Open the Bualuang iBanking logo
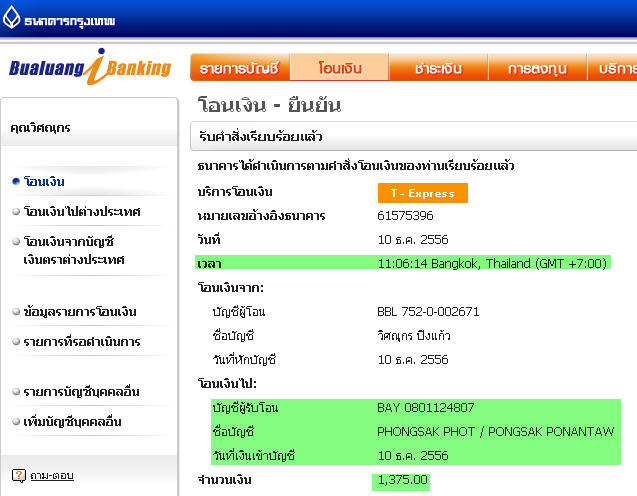This screenshot has width=637, height=496. 90,67
